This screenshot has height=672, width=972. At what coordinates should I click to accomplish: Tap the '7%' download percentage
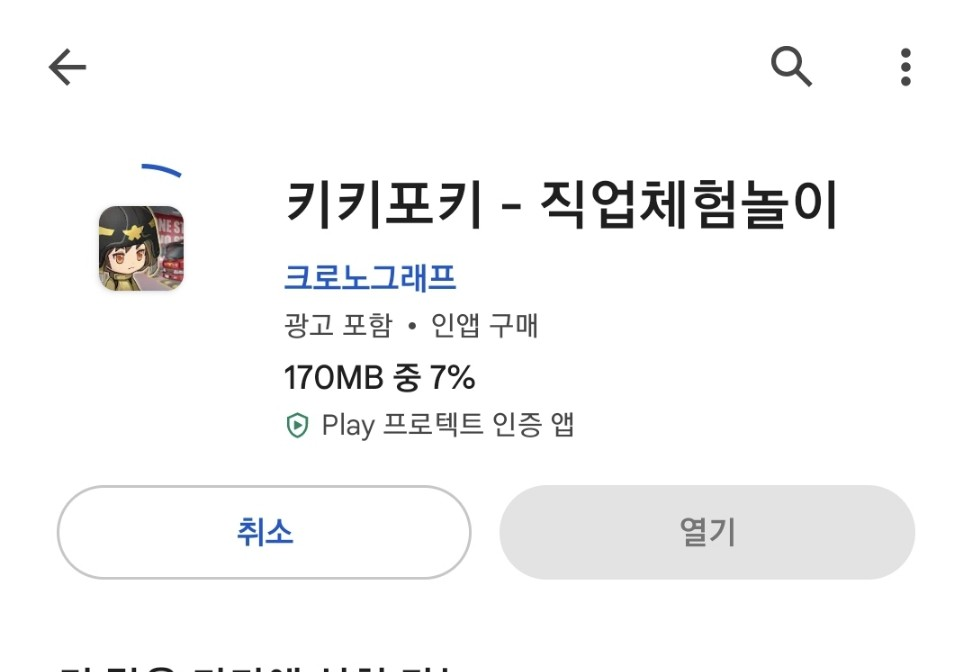coord(452,377)
